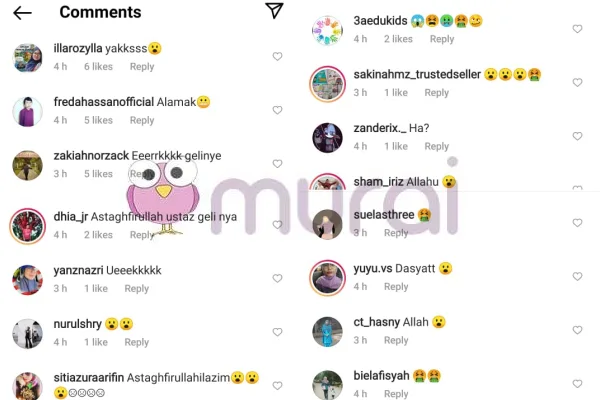The width and height of the screenshot is (600, 400).
Task: Reply to illarozylla's comment
Action: pos(142,67)
